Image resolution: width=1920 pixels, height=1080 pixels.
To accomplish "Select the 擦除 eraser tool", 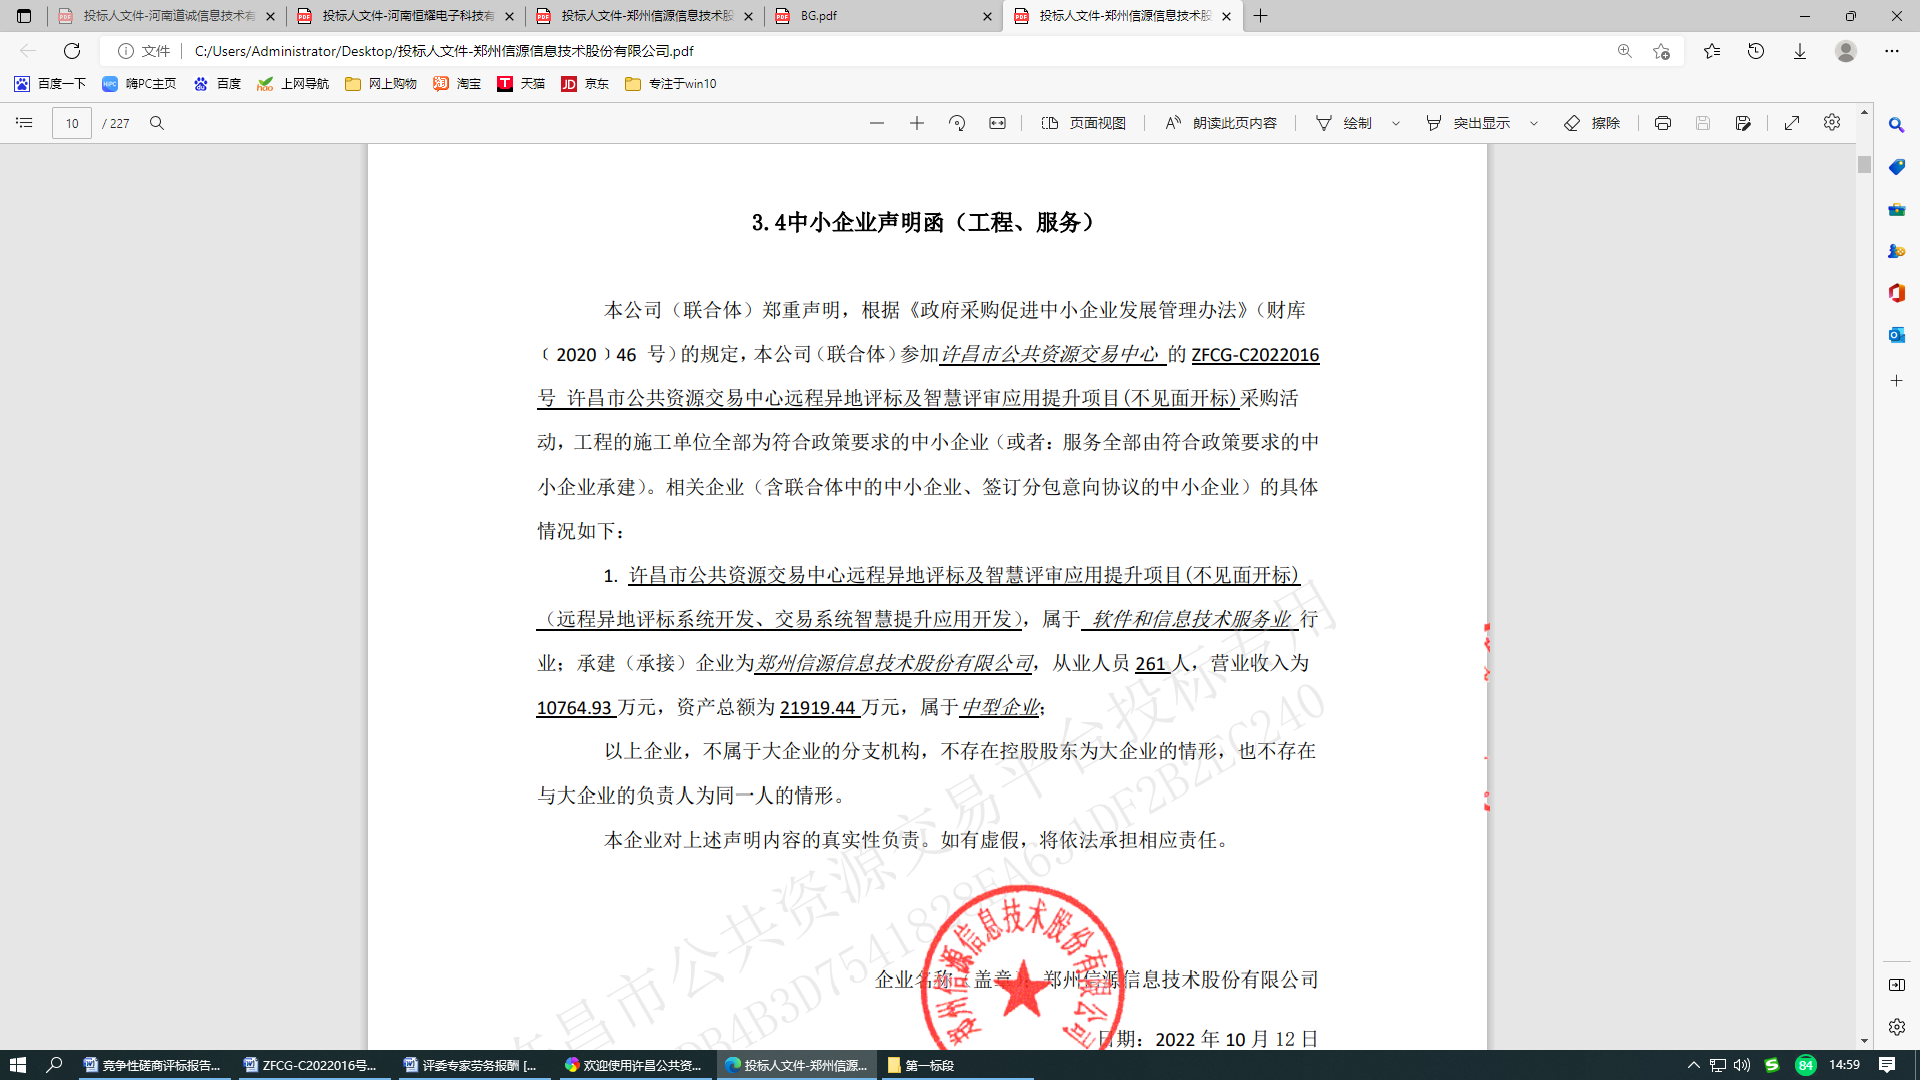I will (1592, 123).
